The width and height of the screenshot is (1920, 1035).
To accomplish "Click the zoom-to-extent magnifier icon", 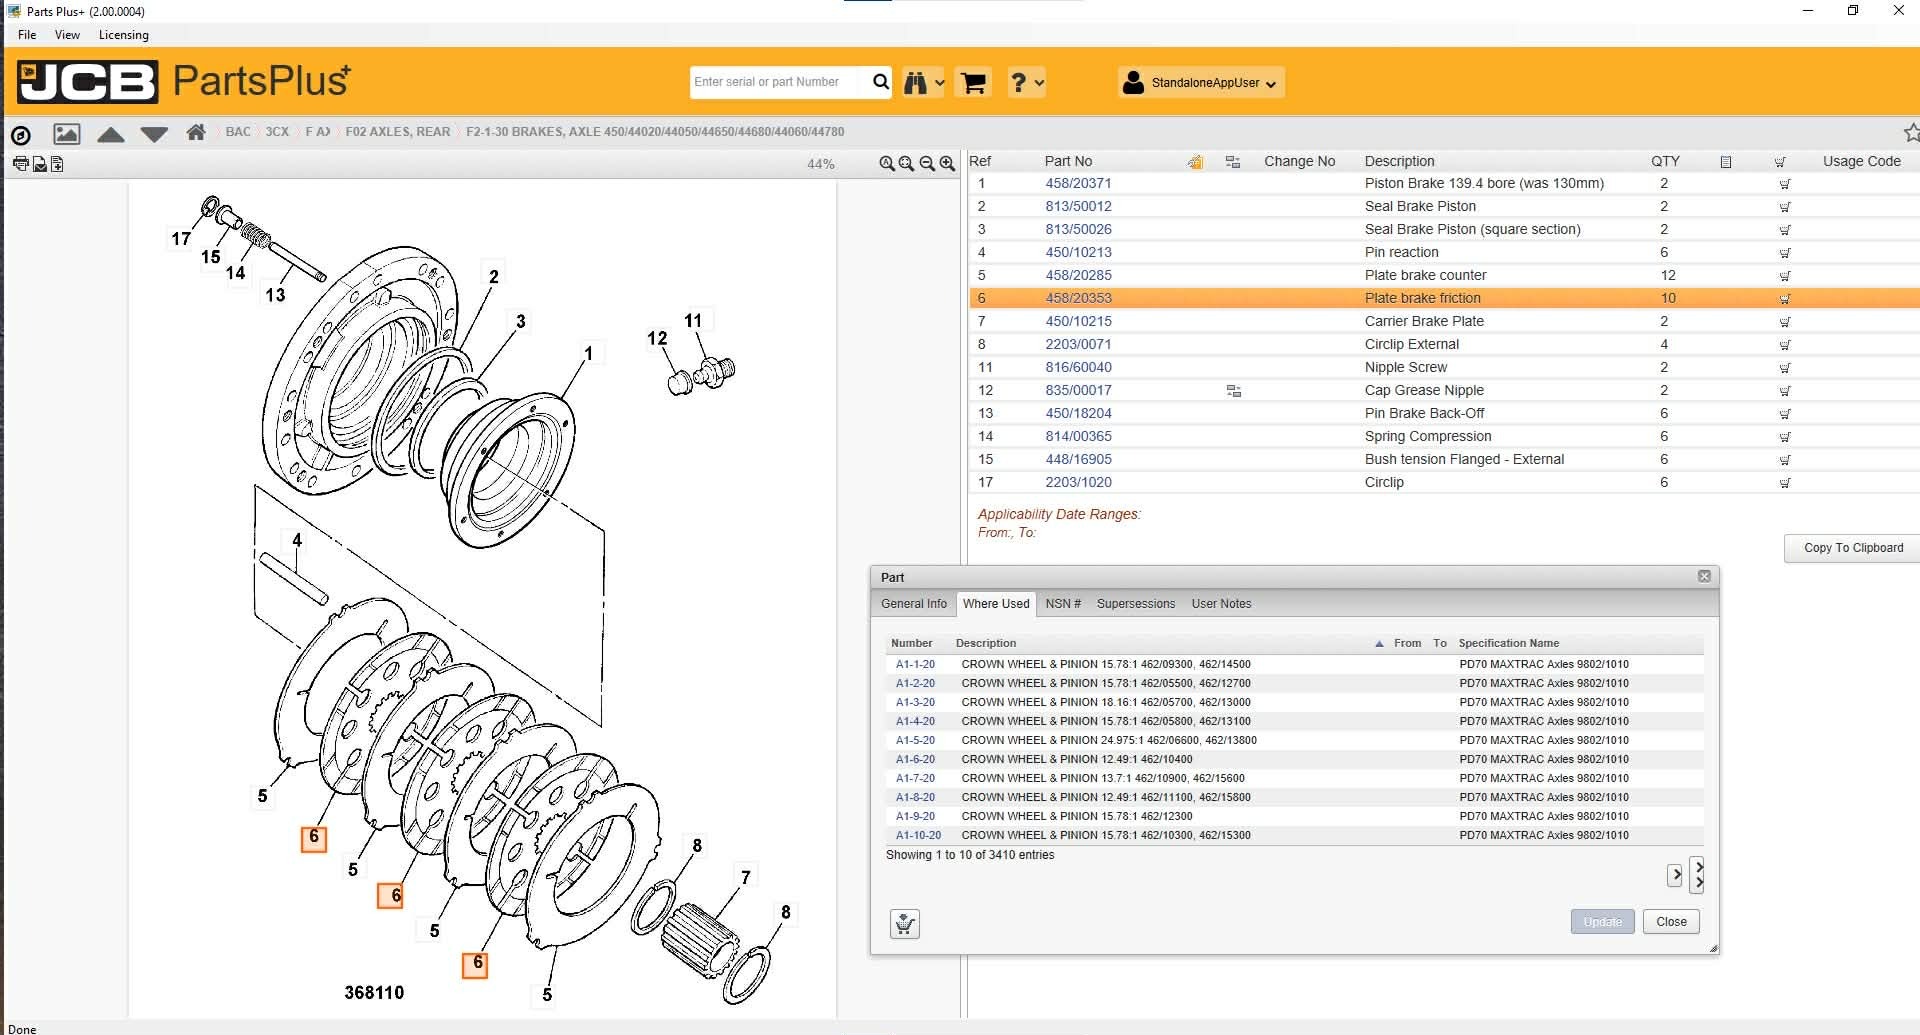I will coord(906,164).
